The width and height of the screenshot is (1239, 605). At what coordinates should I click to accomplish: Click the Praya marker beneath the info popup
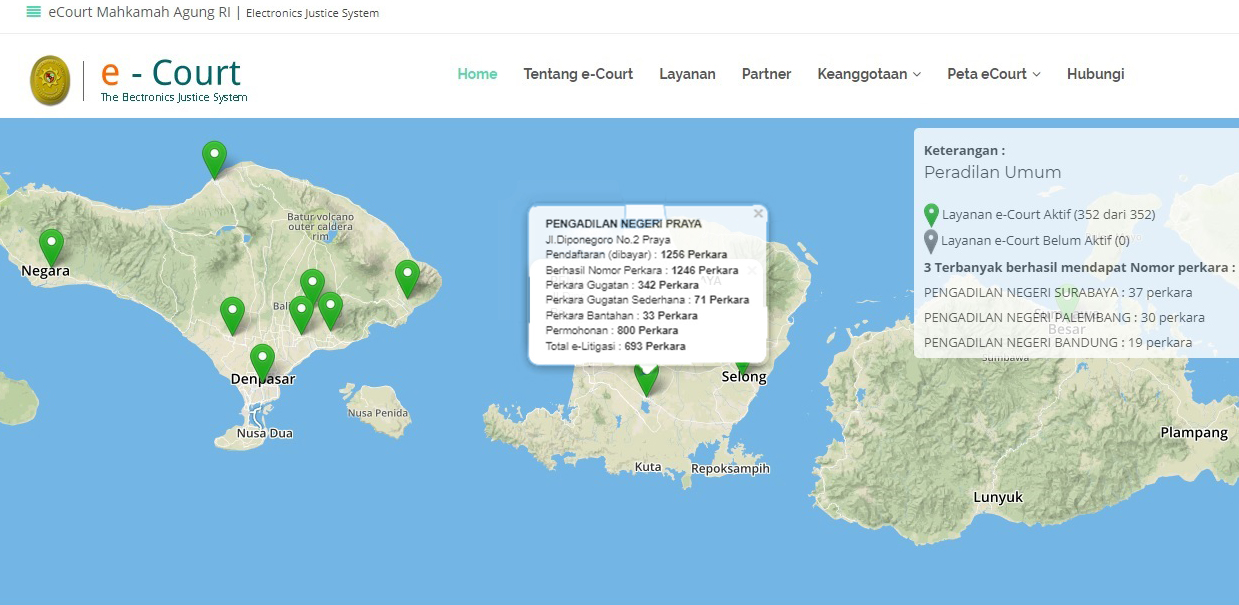pyautogui.click(x=647, y=381)
